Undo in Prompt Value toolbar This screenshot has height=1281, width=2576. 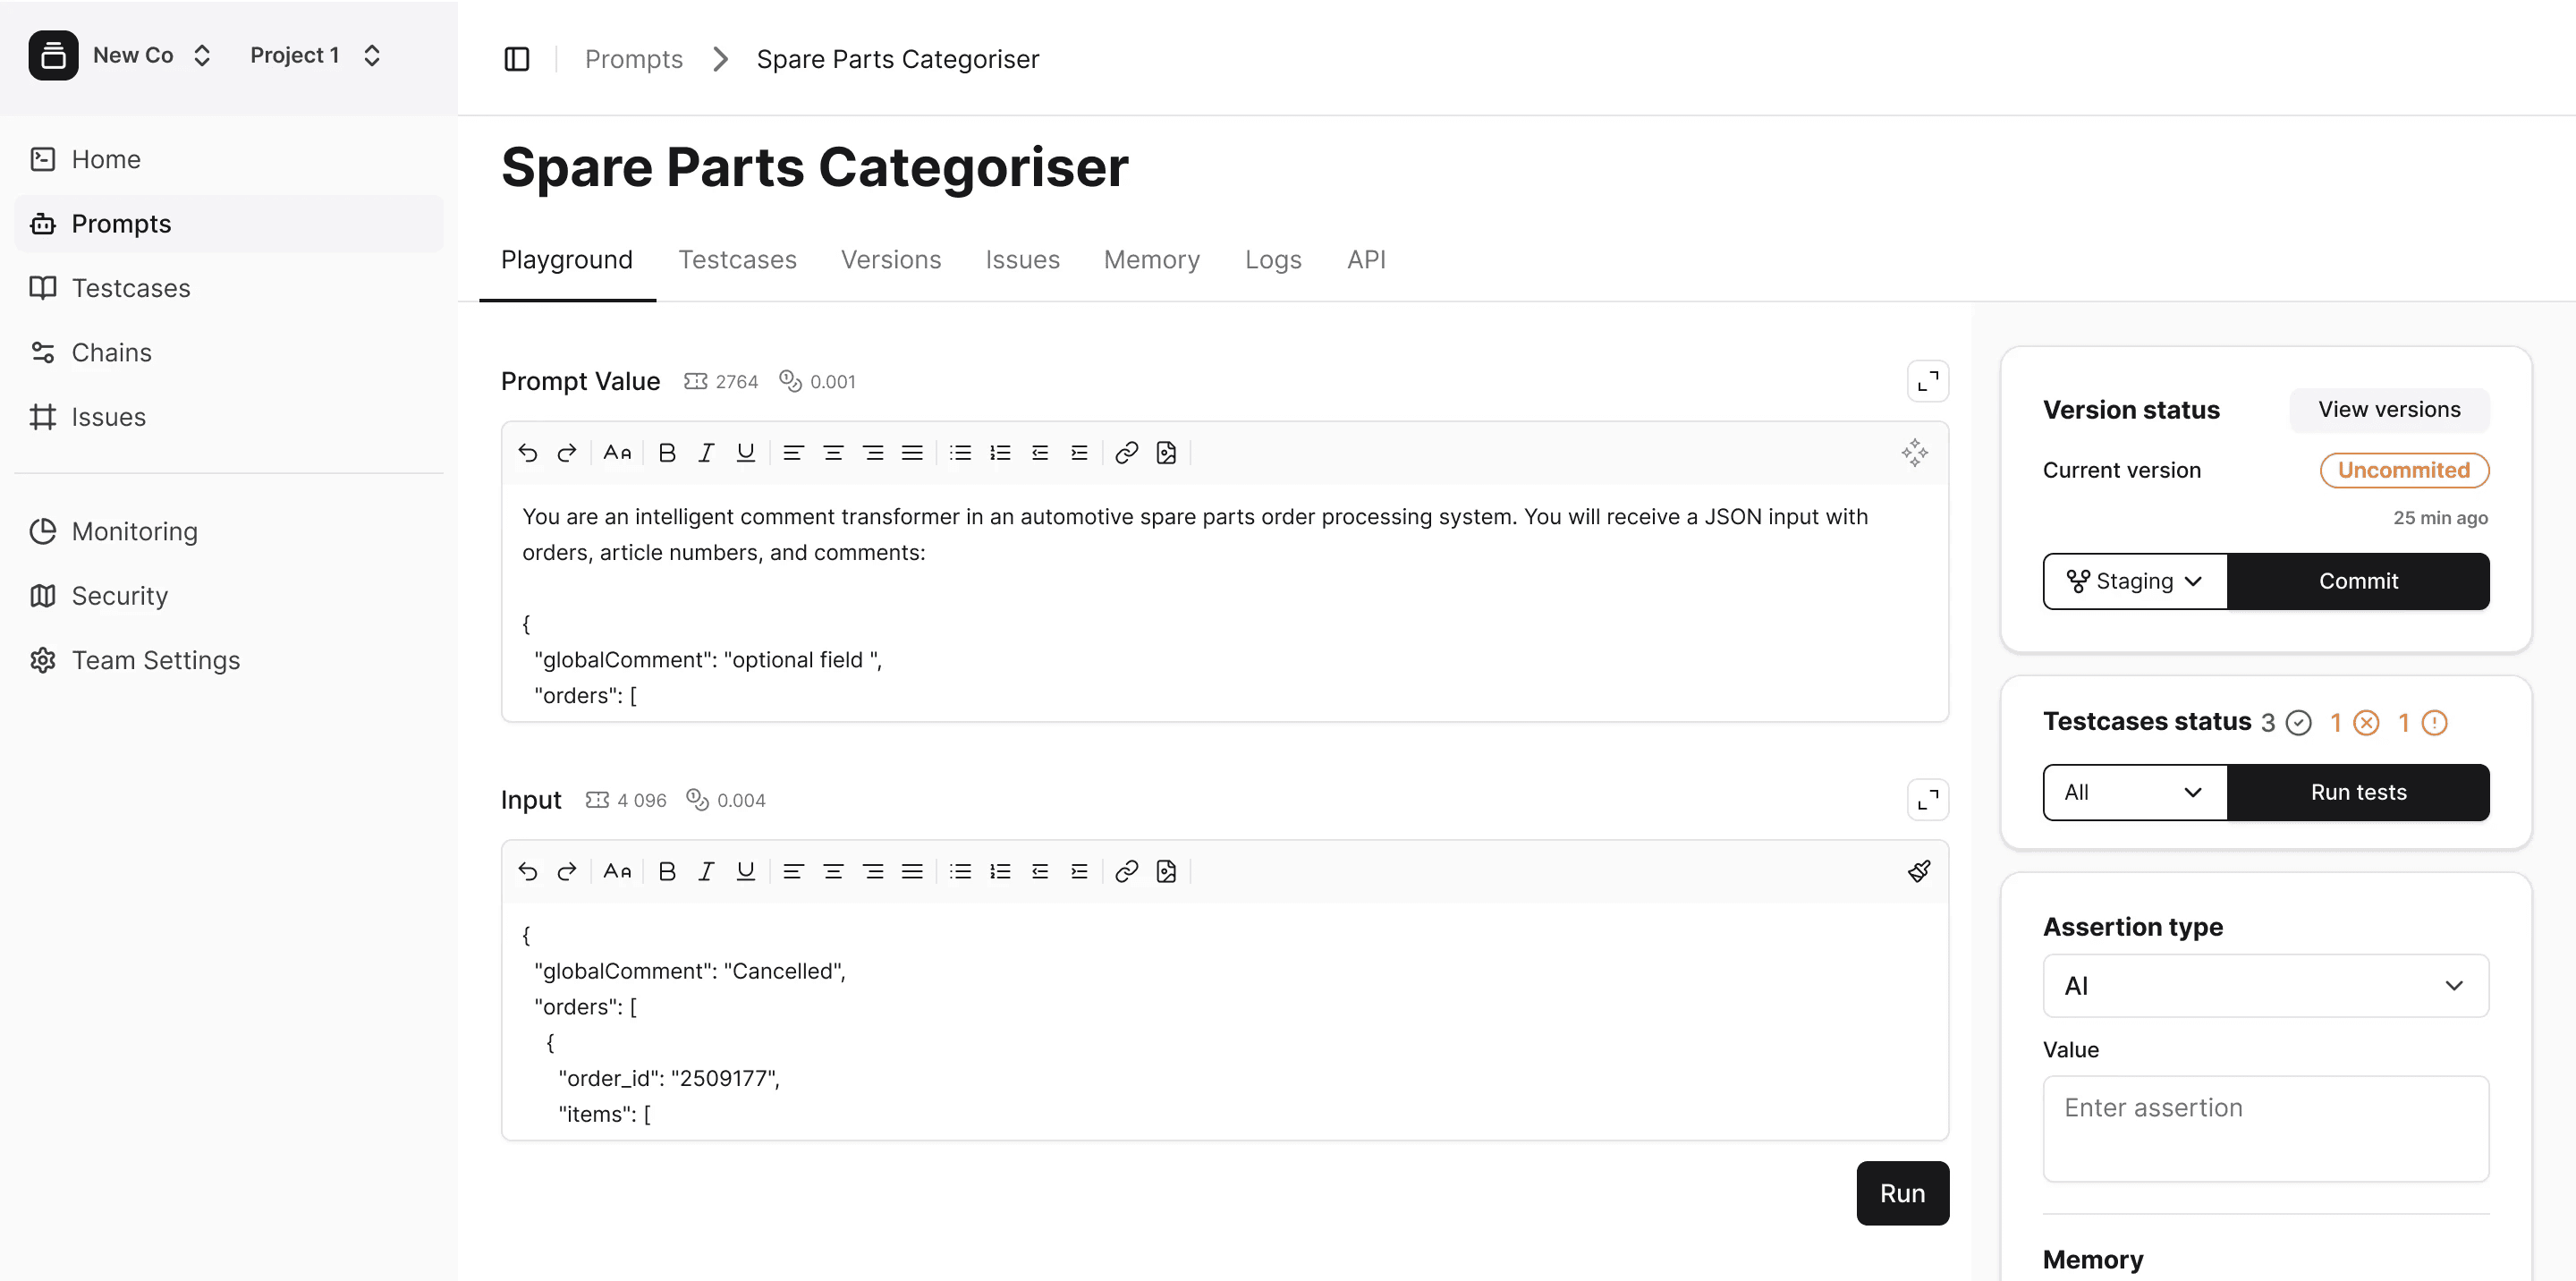pyautogui.click(x=528, y=453)
